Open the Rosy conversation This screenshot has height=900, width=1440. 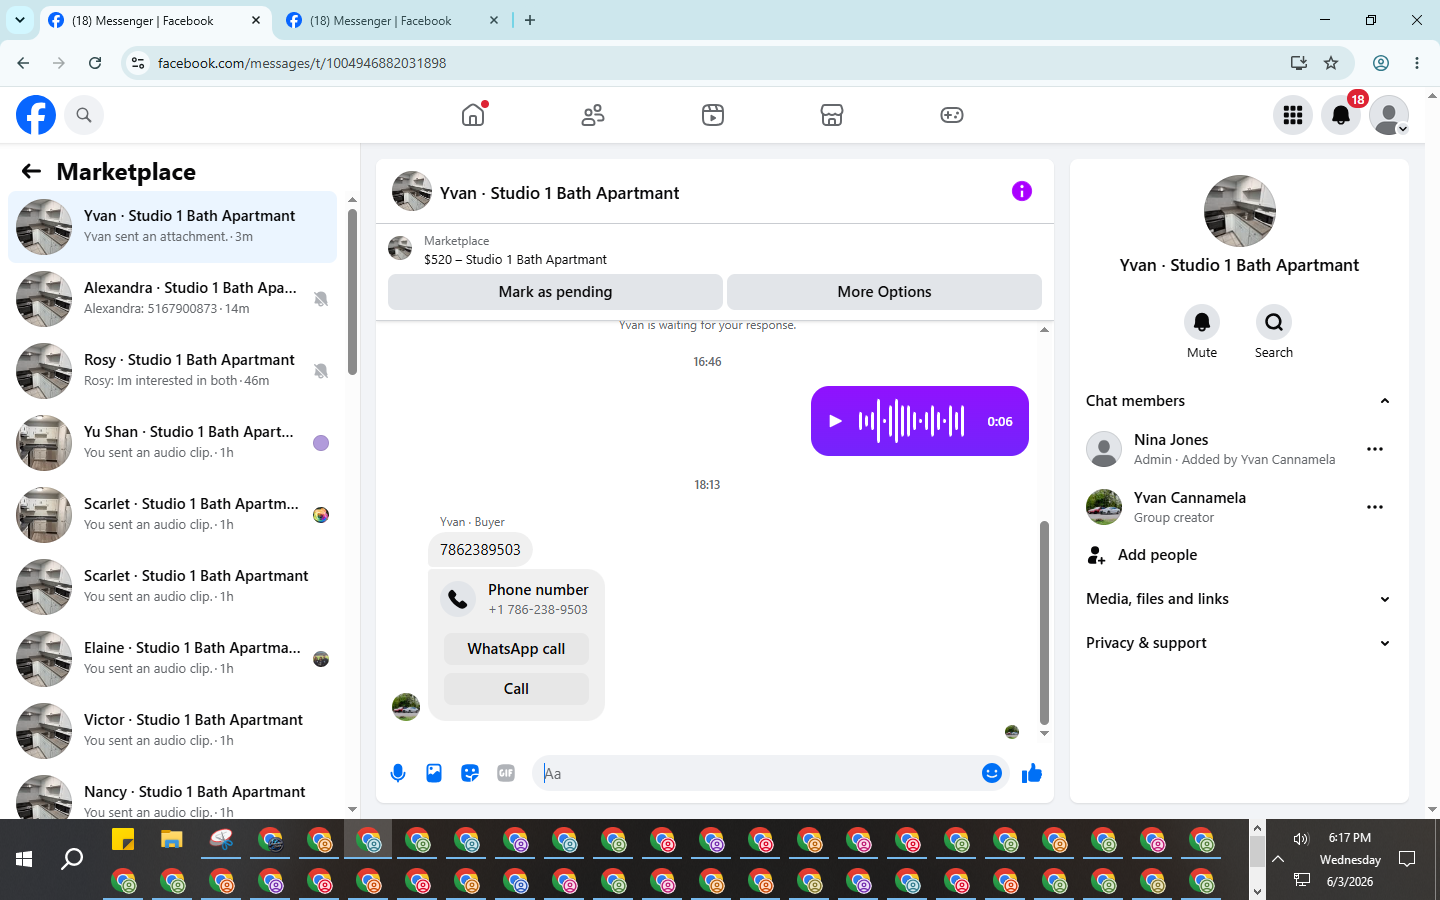pos(172,371)
